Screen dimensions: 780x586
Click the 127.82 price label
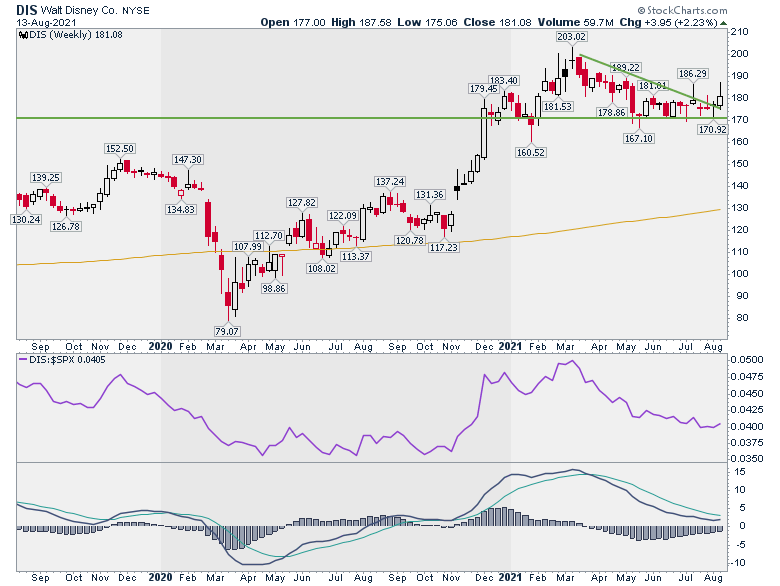(301, 202)
